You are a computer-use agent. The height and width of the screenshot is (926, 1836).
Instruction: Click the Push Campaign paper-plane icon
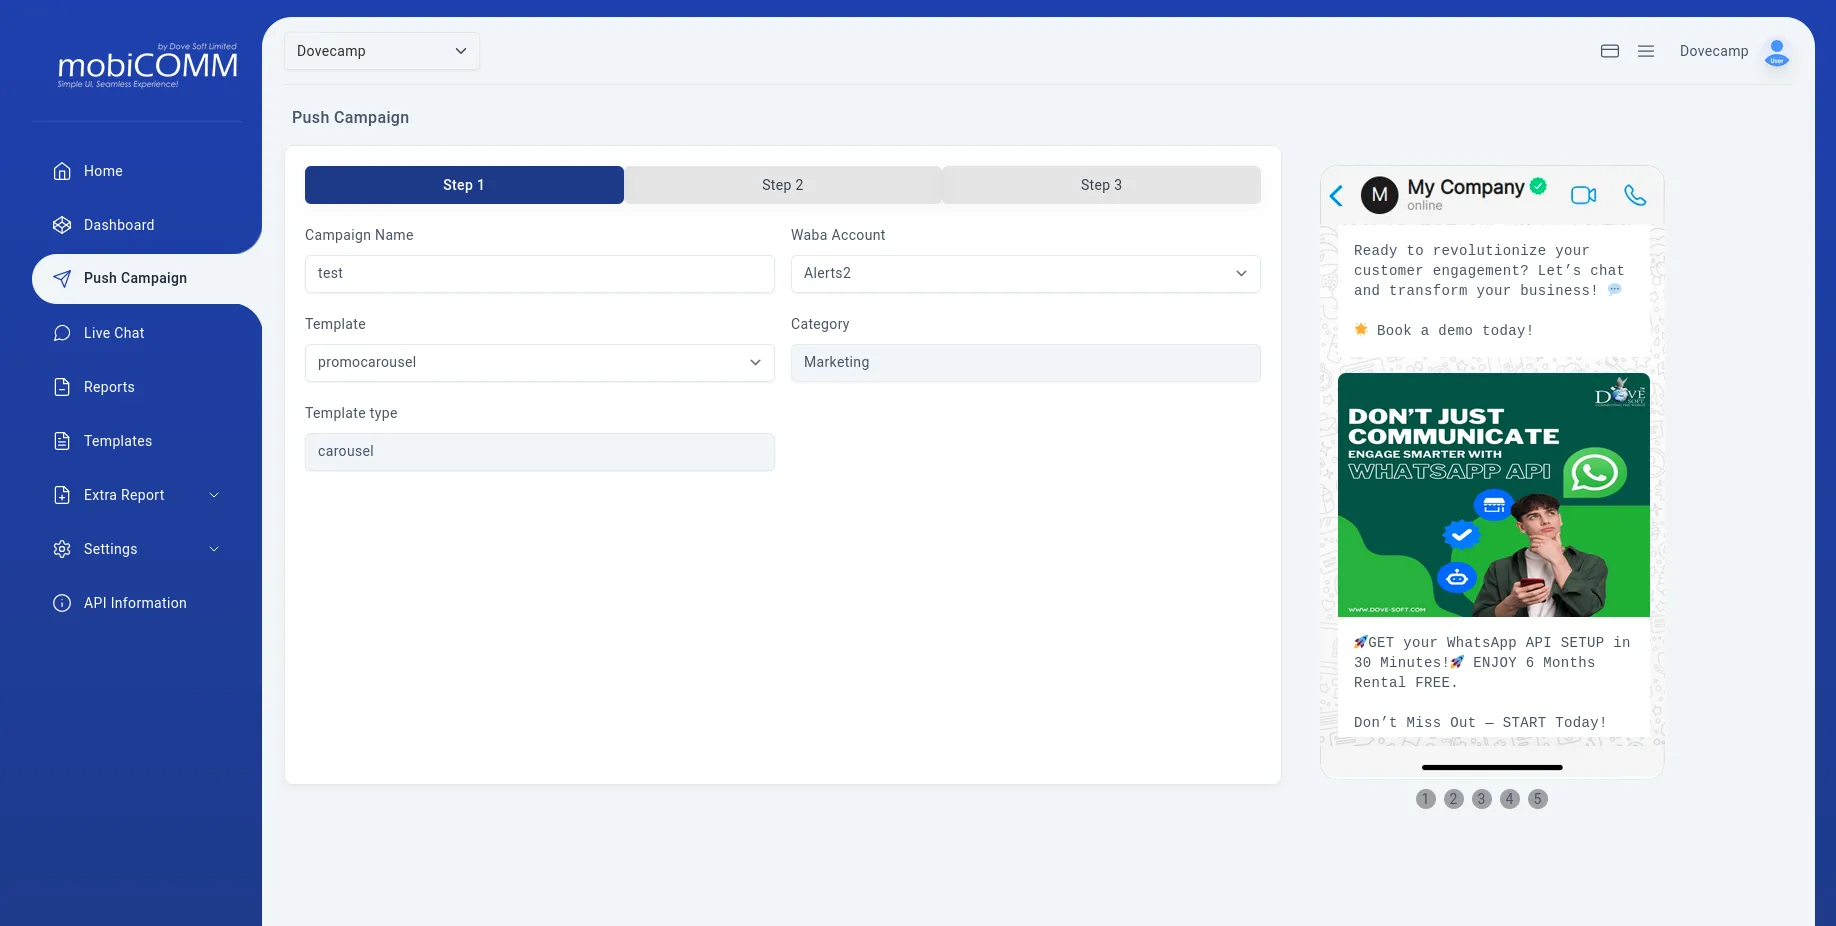(62, 278)
